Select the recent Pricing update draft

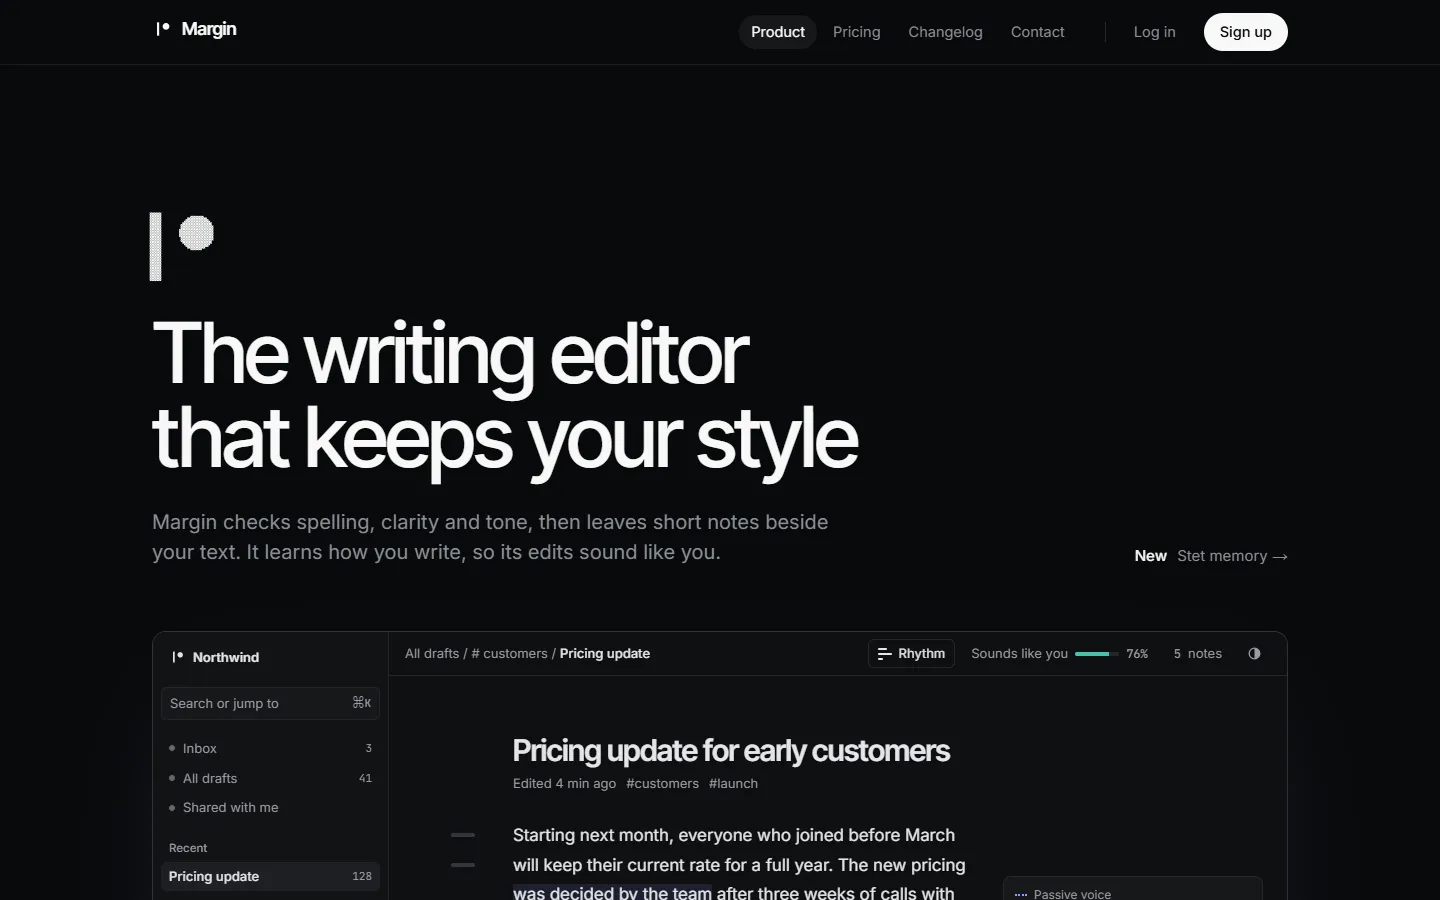click(270, 876)
